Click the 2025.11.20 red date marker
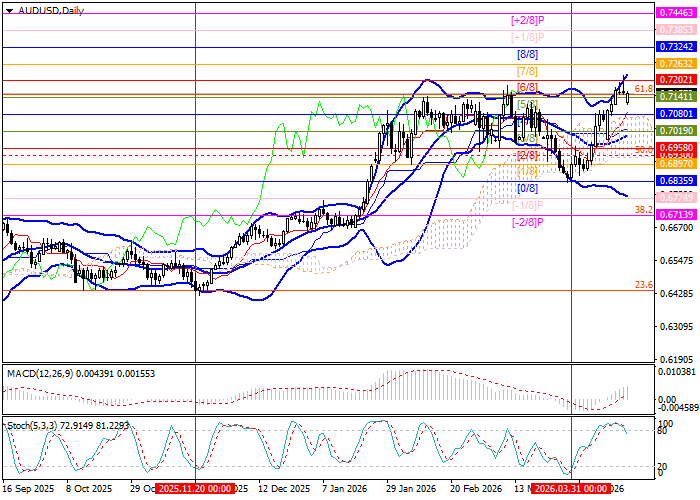The image size is (700, 500). [x=194, y=490]
